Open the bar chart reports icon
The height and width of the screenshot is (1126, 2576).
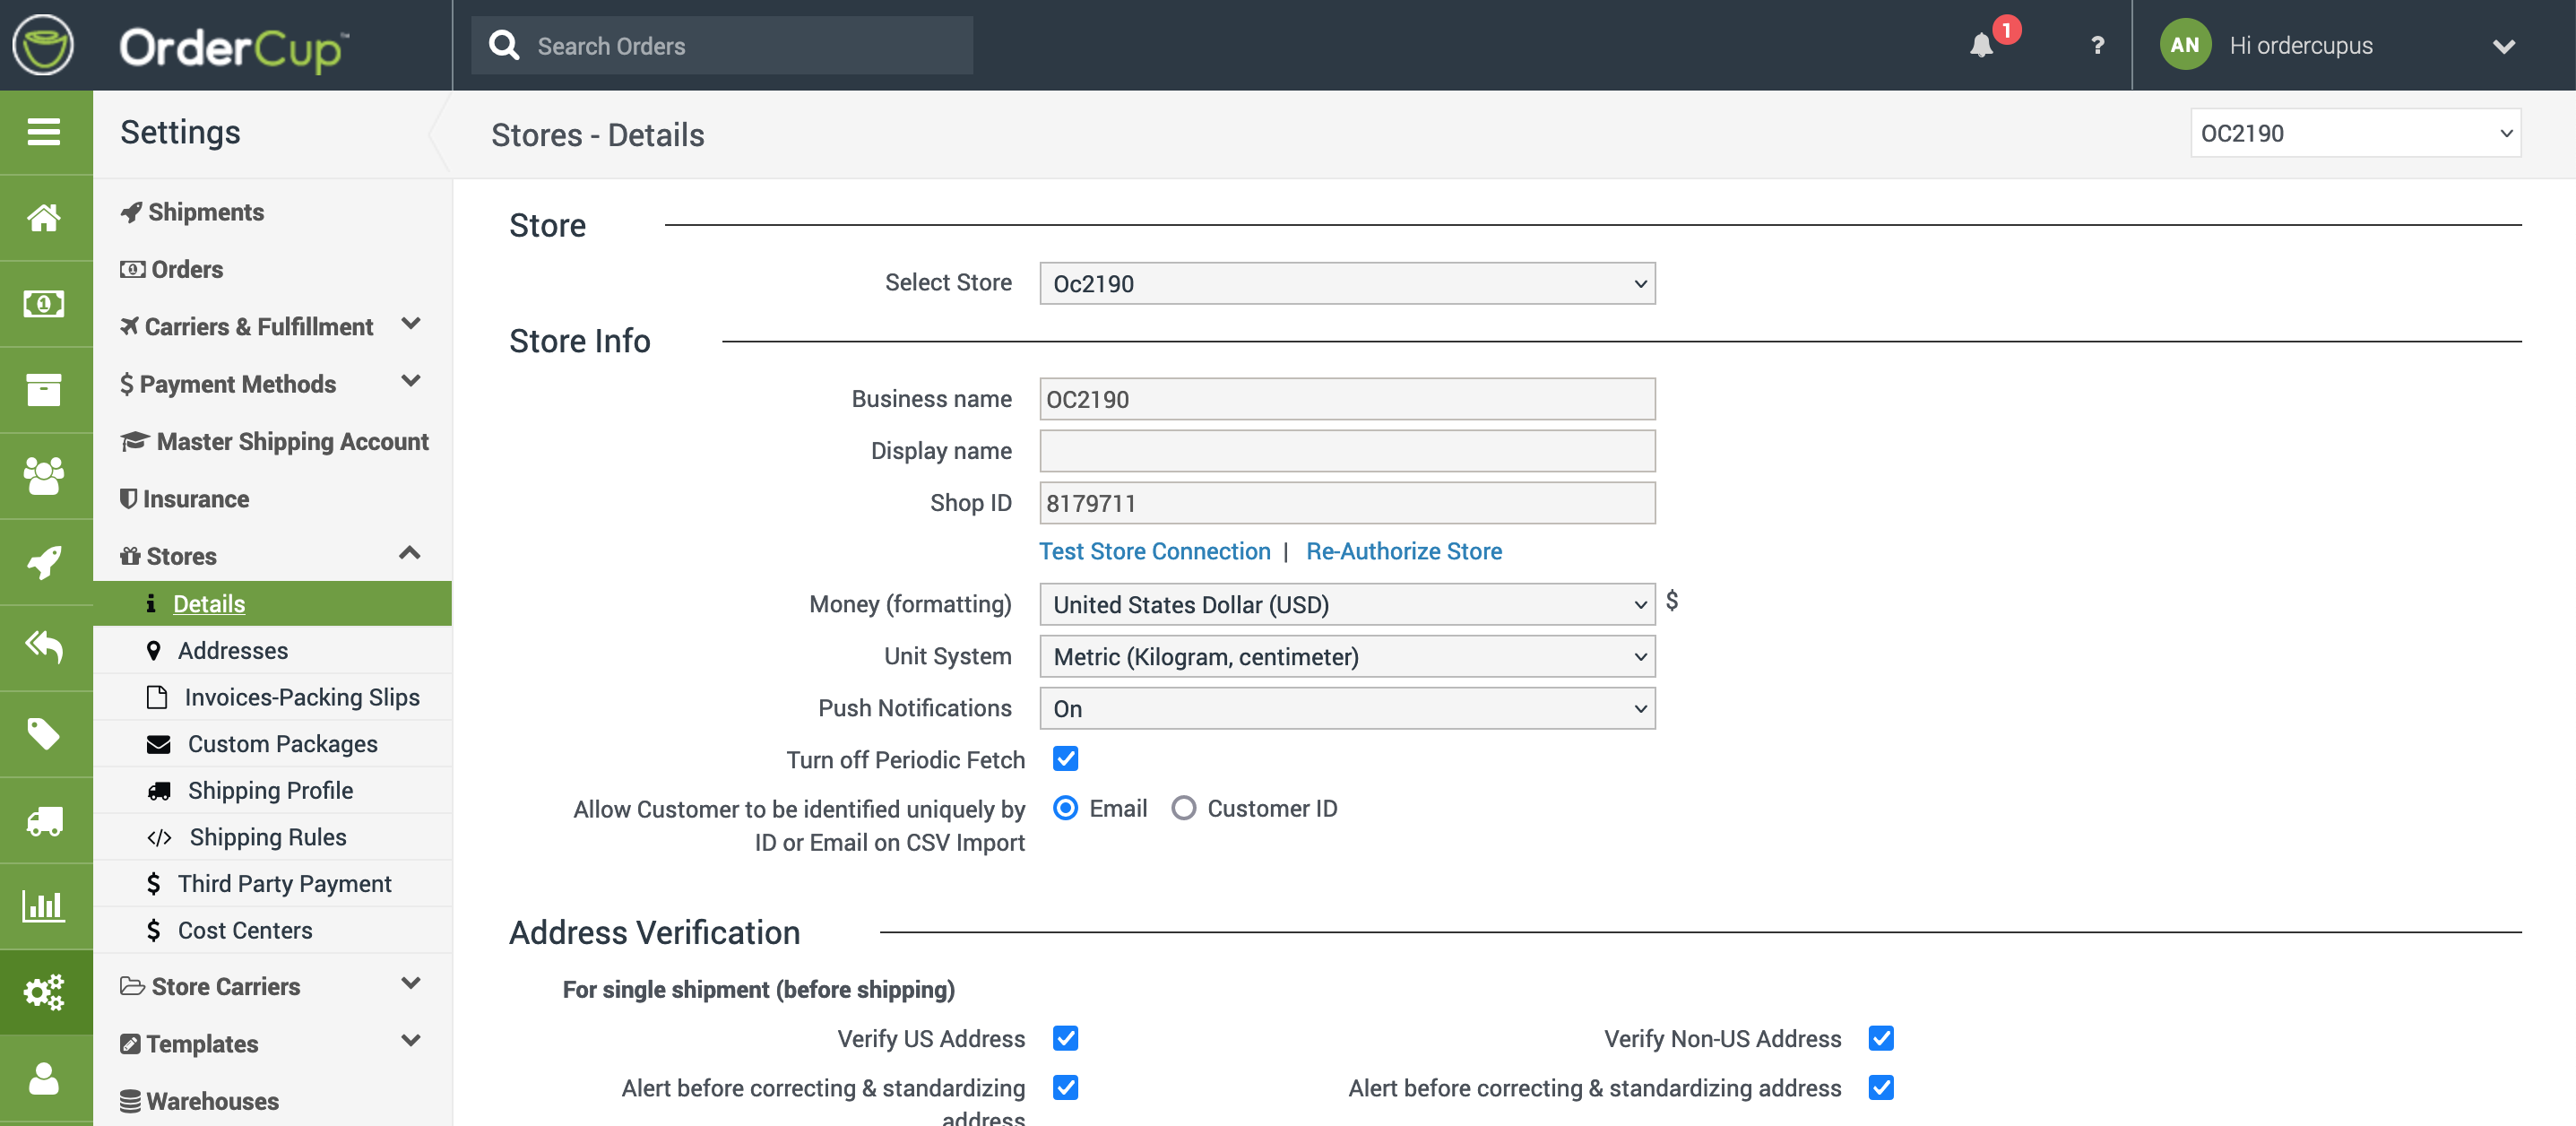44,906
